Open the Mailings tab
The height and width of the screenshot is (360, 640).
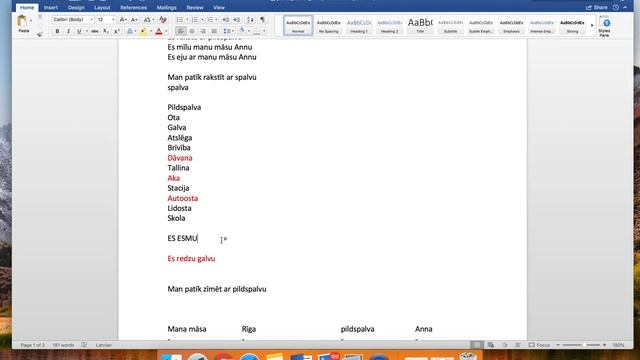pyautogui.click(x=167, y=7)
